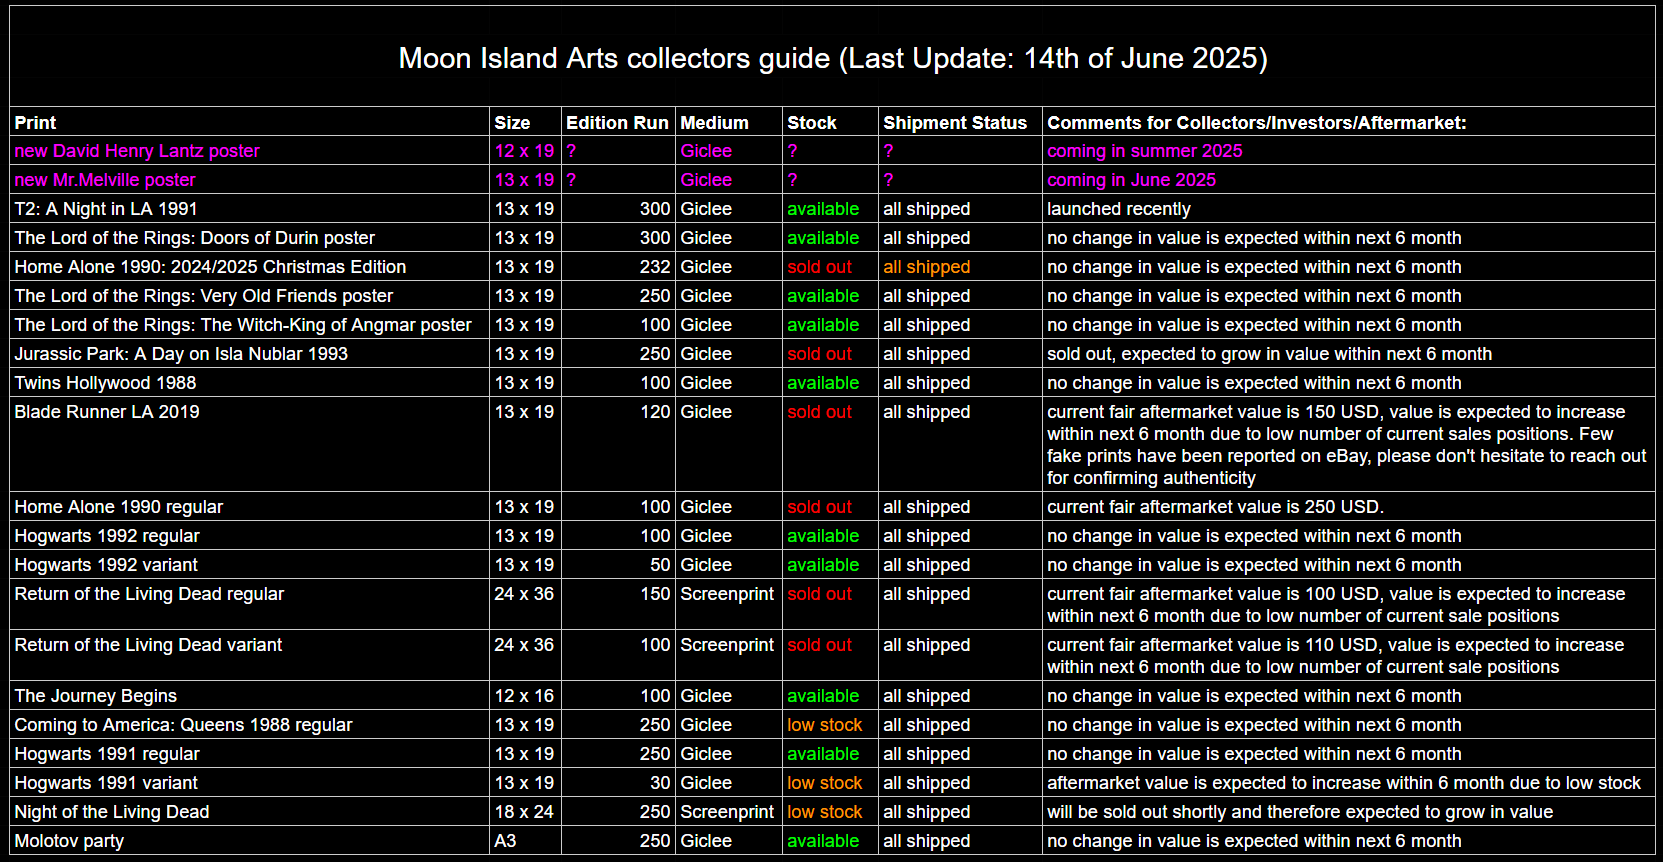Click the 'Moon Island Arts collectors guide' title
This screenshot has height=862, width=1663.
coord(833,58)
